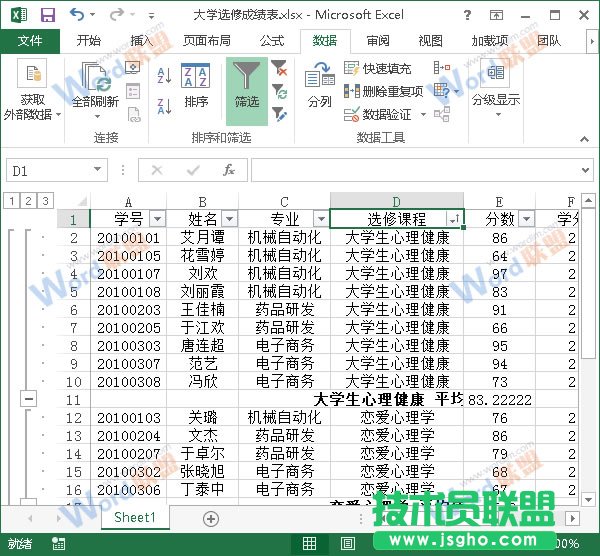
Task: Open the Connections icon next to 全部刷新
Action: [133, 68]
